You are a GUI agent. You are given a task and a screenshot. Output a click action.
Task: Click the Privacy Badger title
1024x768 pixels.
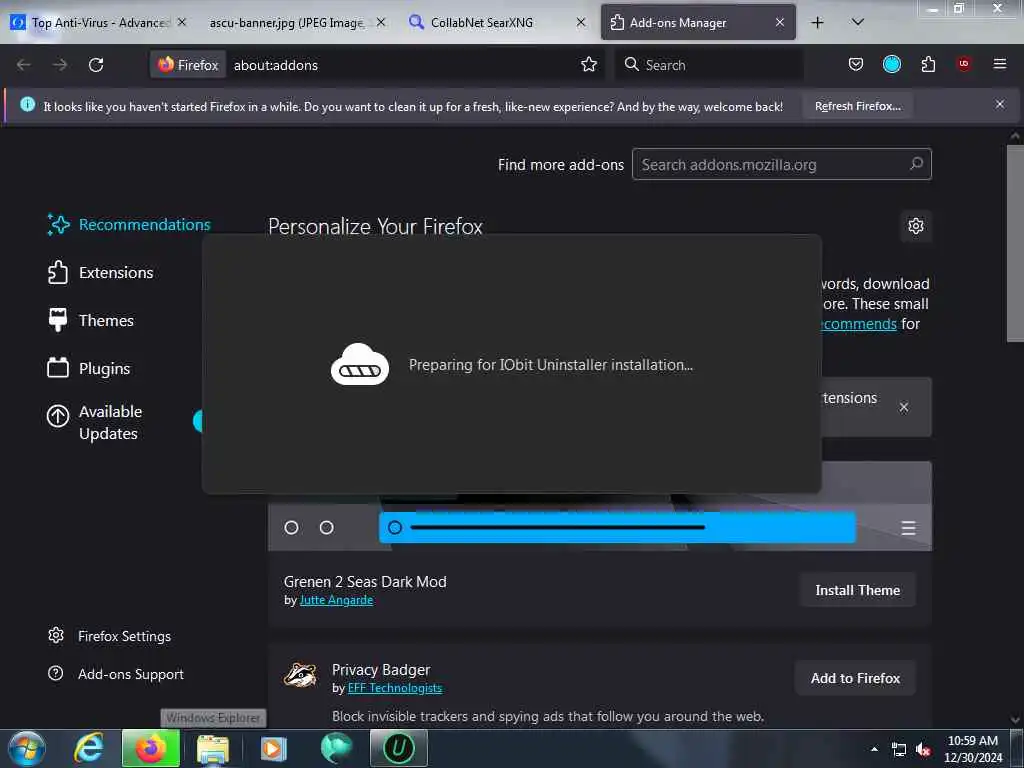coord(381,670)
